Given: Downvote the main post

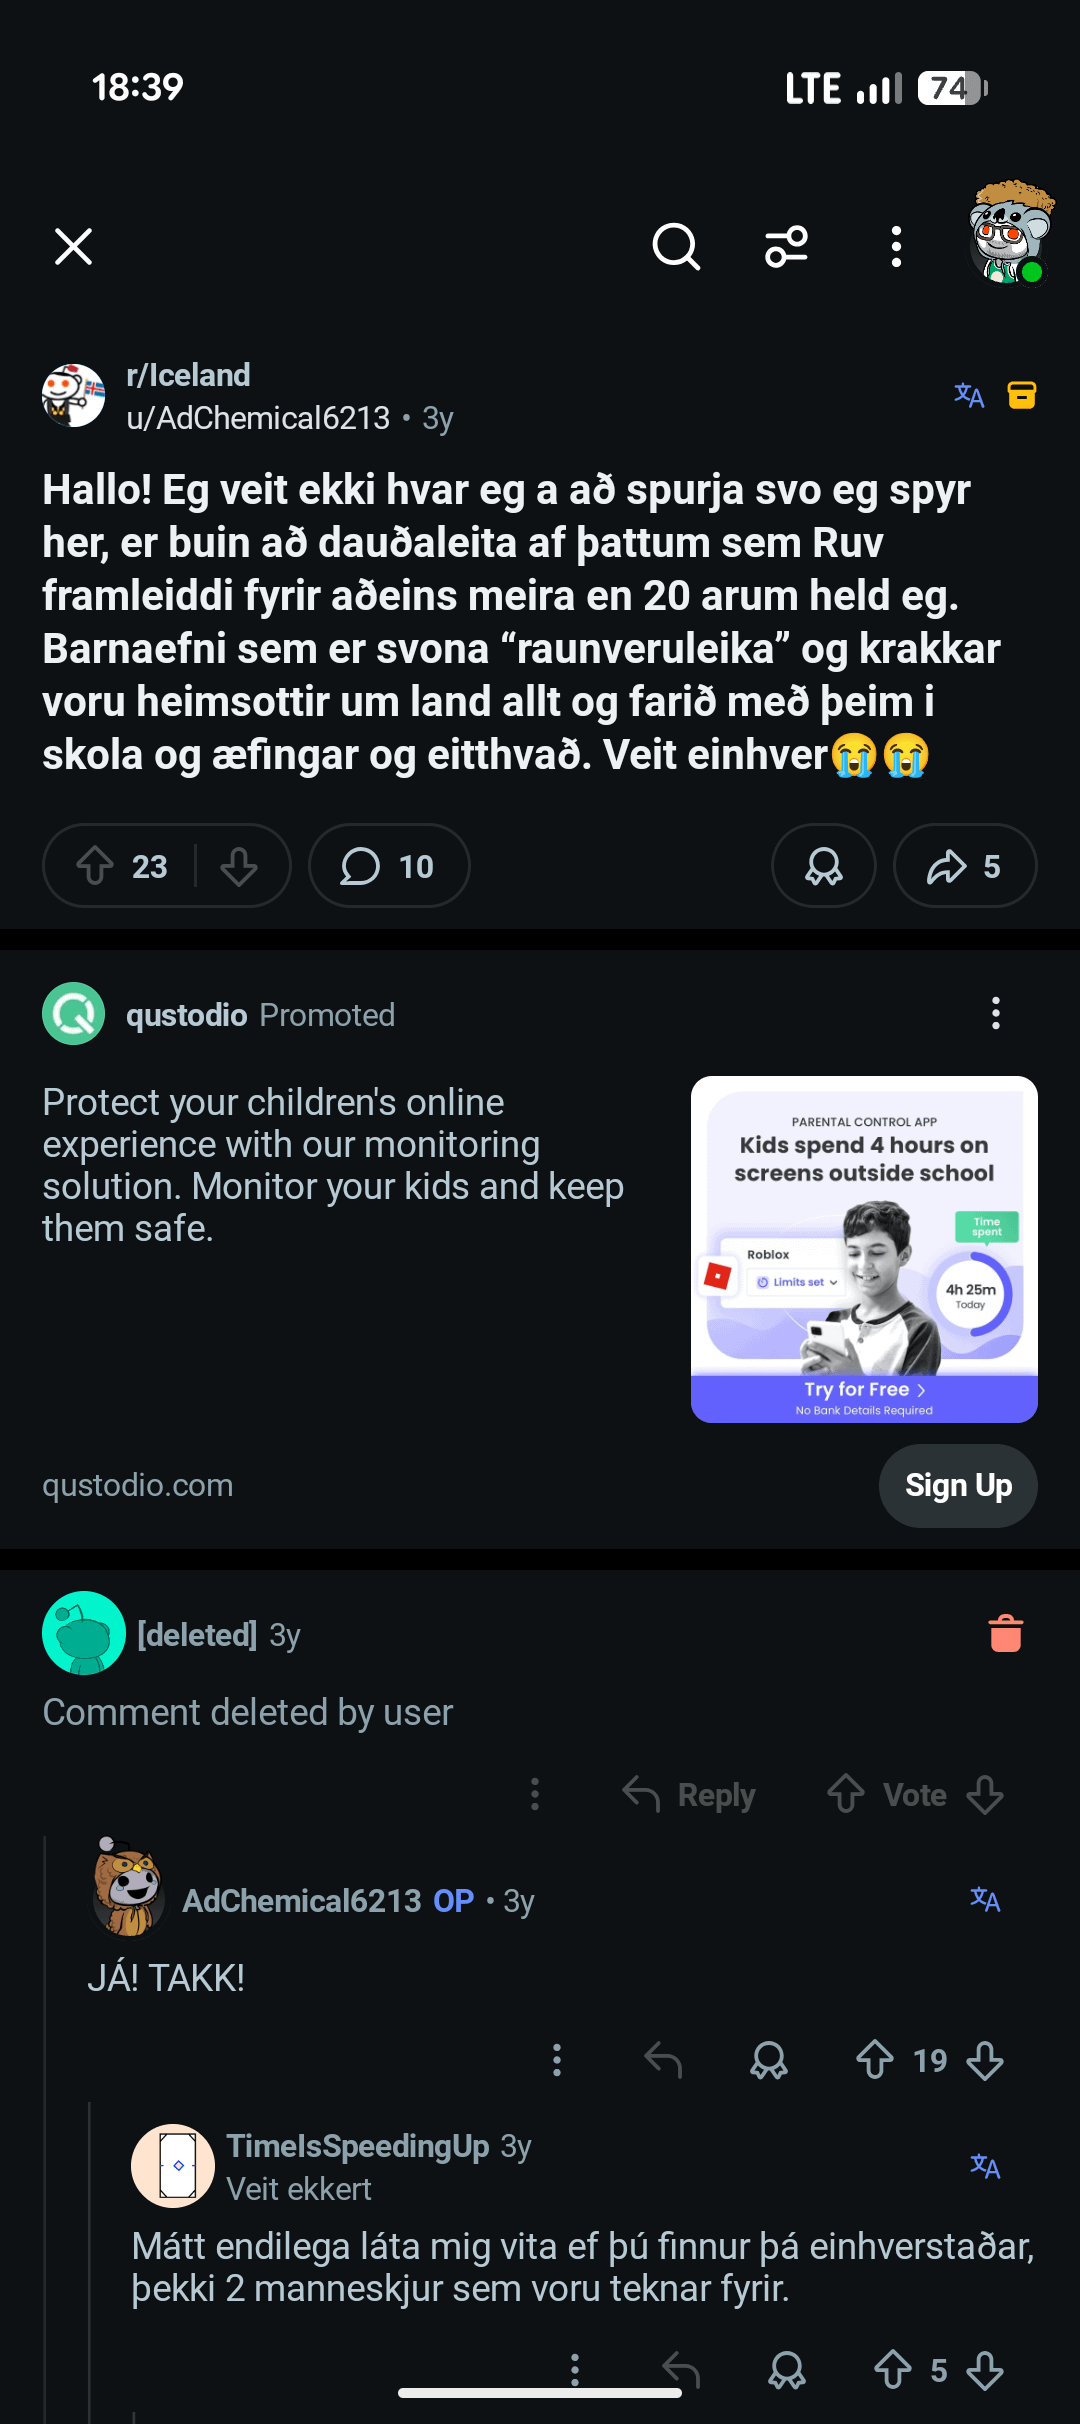Looking at the screenshot, I should click(239, 866).
